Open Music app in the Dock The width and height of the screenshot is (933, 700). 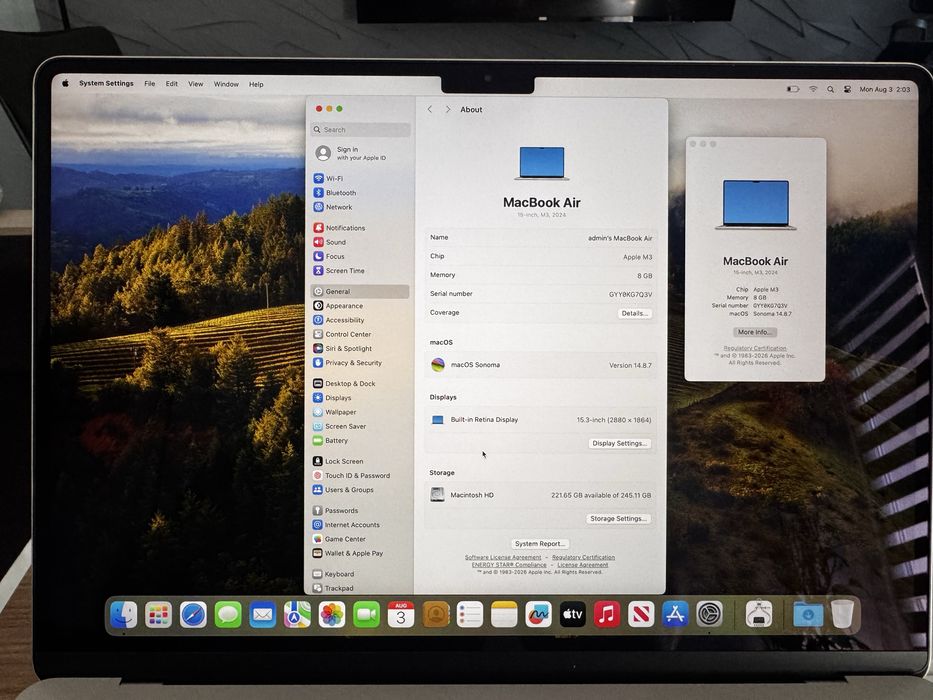[606, 614]
